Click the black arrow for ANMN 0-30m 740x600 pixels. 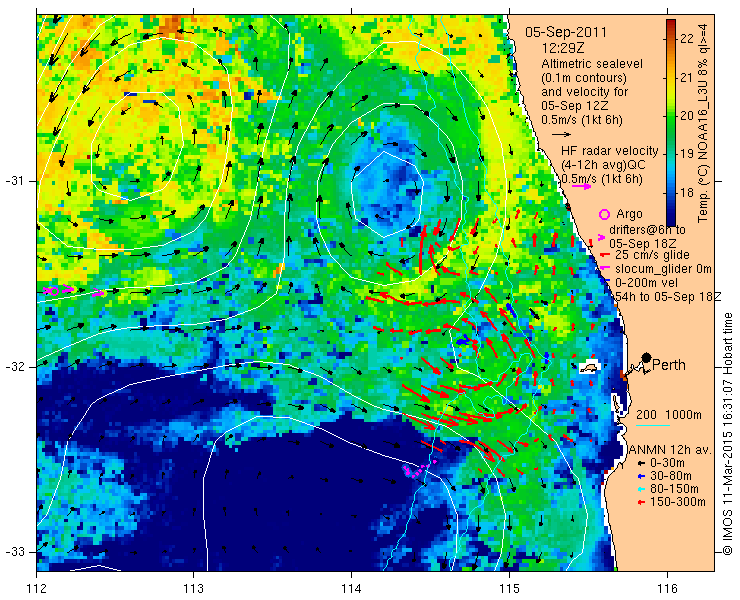tap(640, 464)
